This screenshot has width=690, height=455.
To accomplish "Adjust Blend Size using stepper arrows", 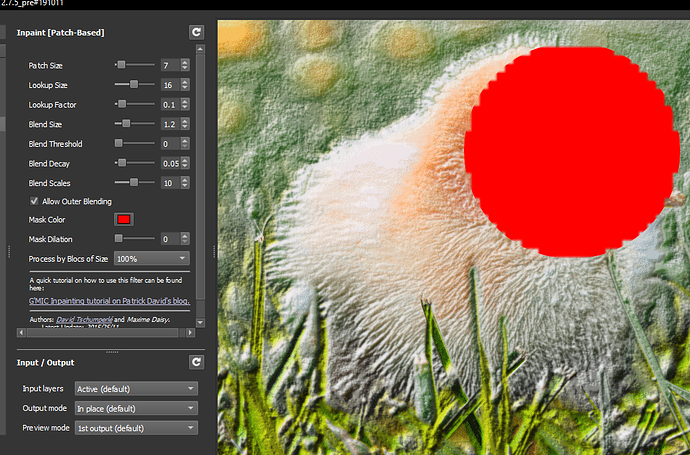I will coord(185,124).
